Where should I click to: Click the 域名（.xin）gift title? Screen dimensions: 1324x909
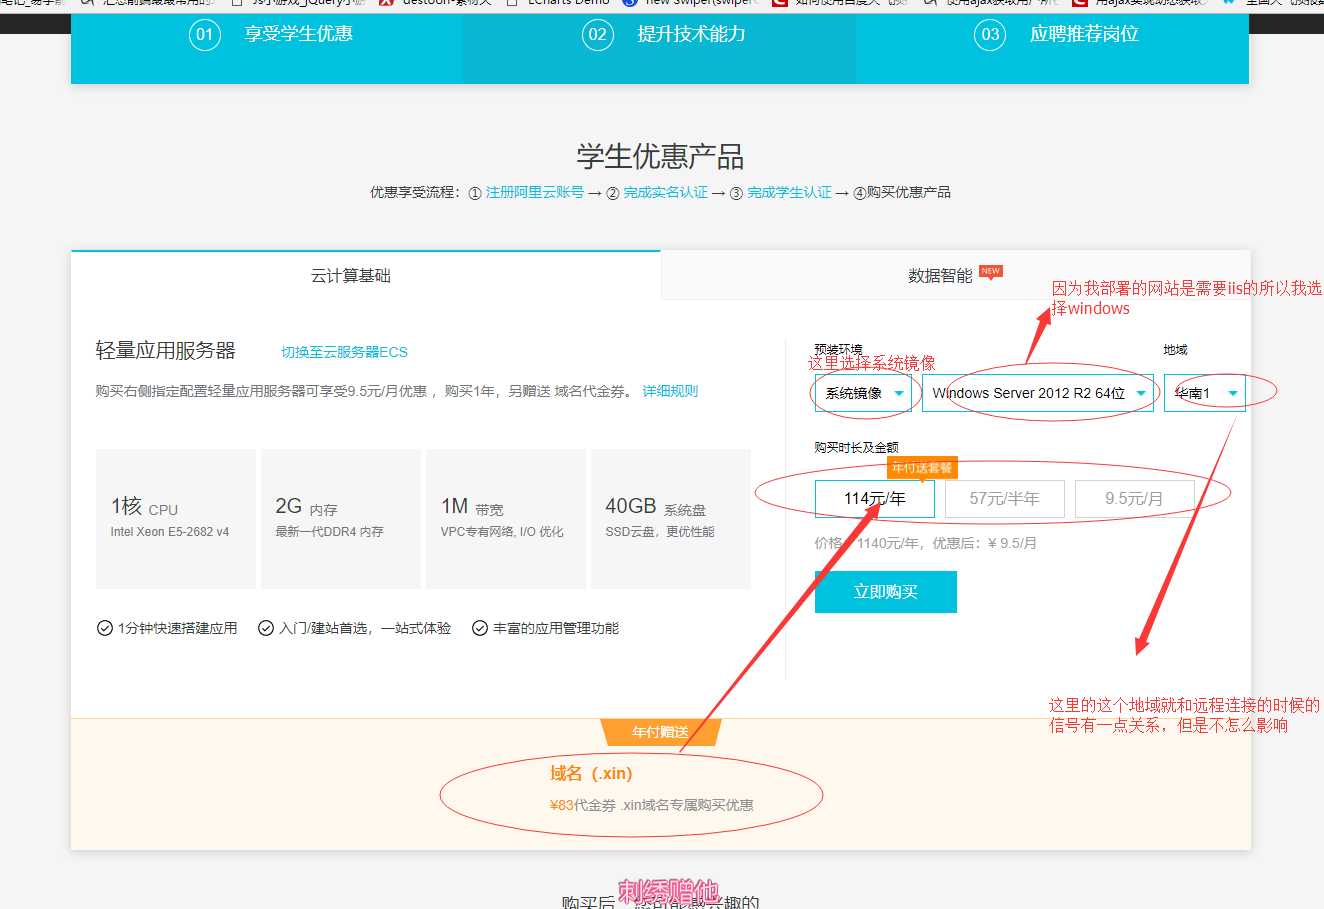[x=591, y=773]
